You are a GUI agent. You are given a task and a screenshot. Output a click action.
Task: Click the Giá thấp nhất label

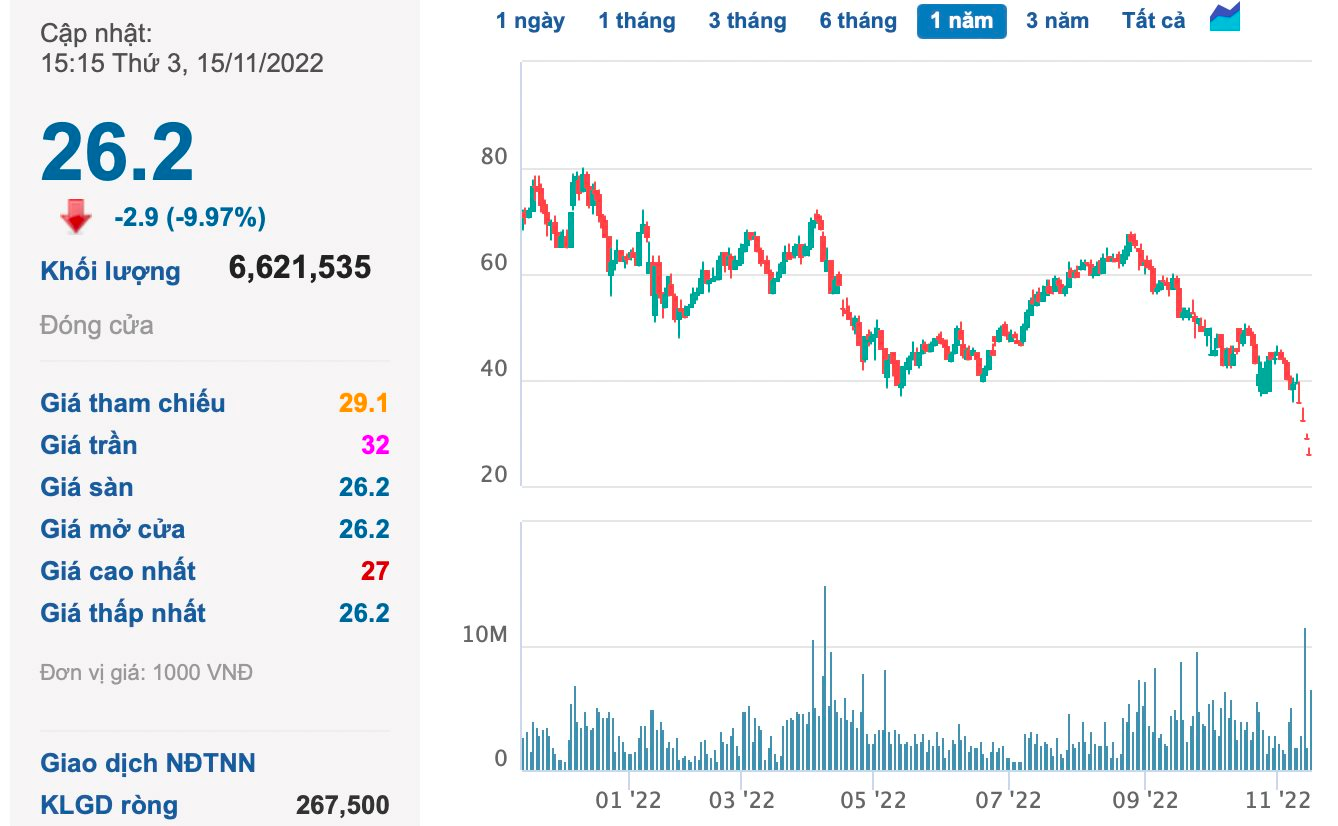(122, 613)
